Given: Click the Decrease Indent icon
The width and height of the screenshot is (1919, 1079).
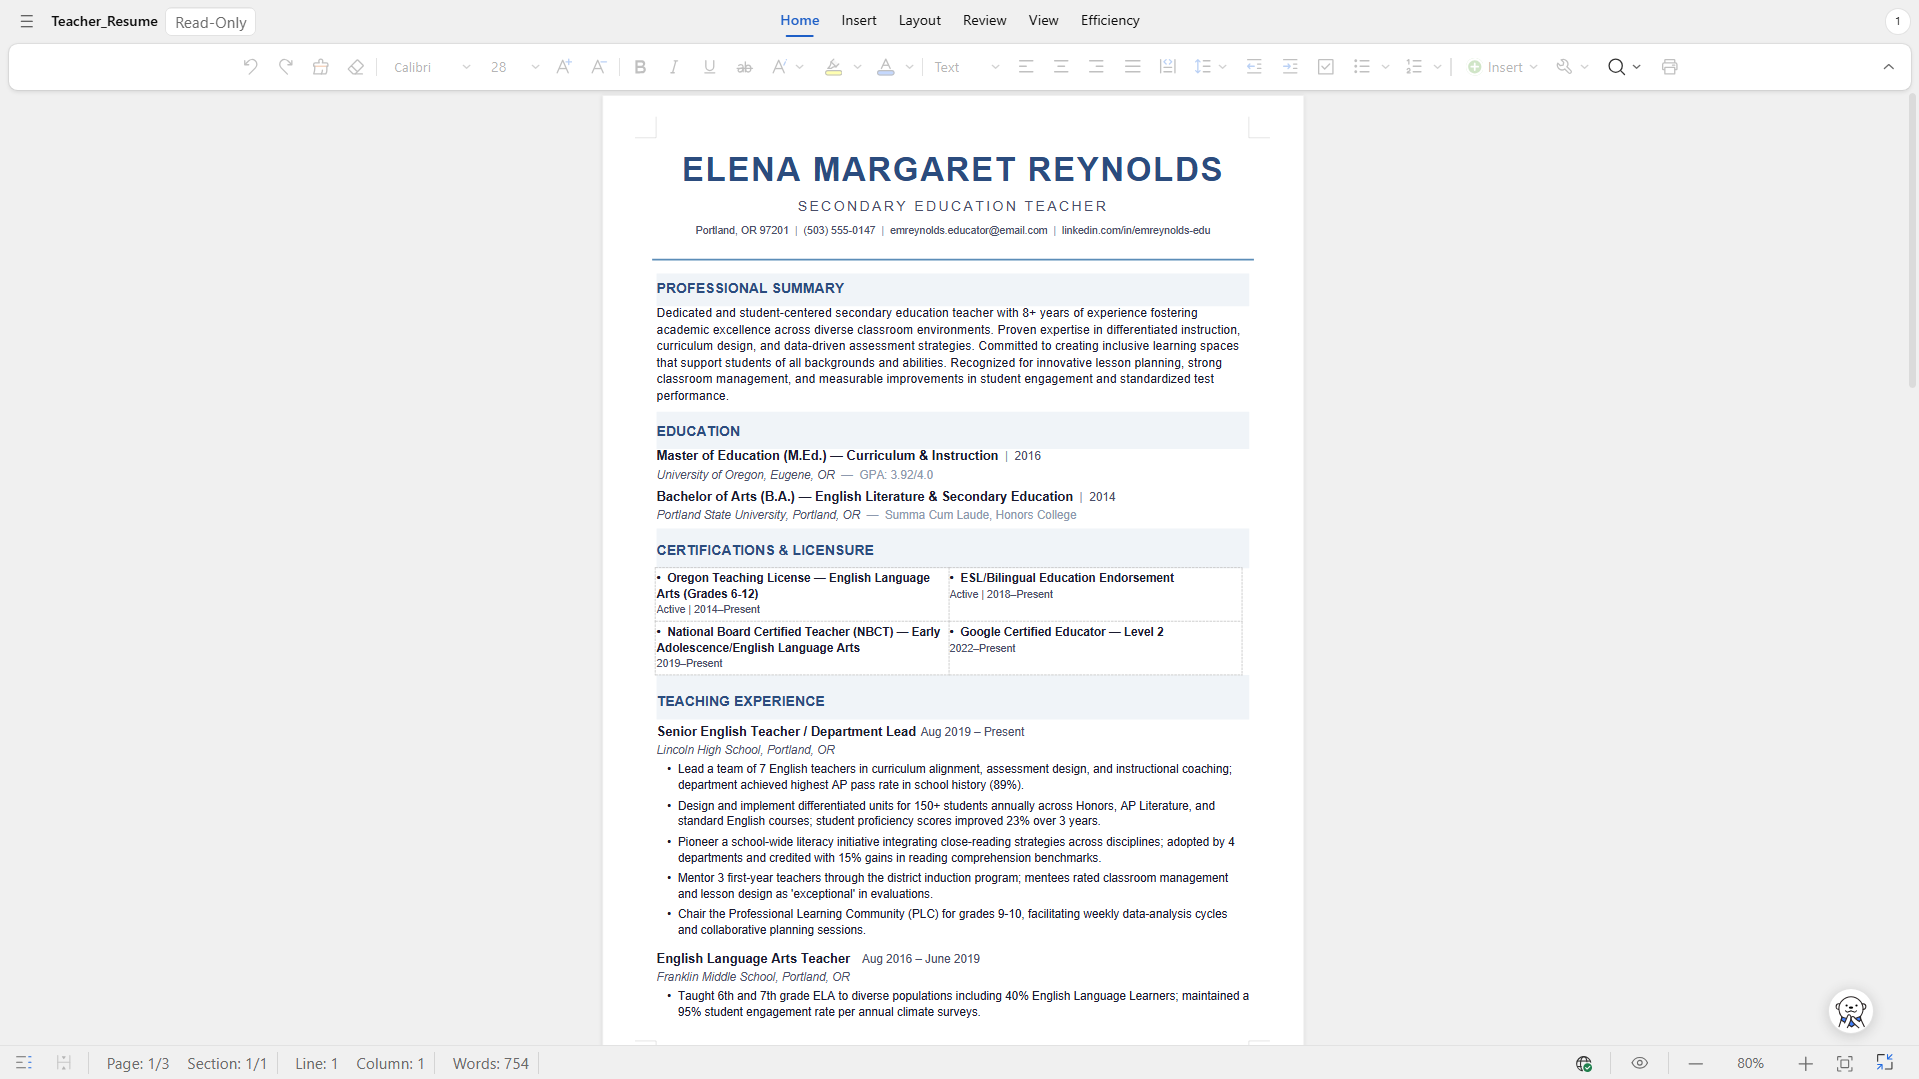Looking at the screenshot, I should [1254, 67].
